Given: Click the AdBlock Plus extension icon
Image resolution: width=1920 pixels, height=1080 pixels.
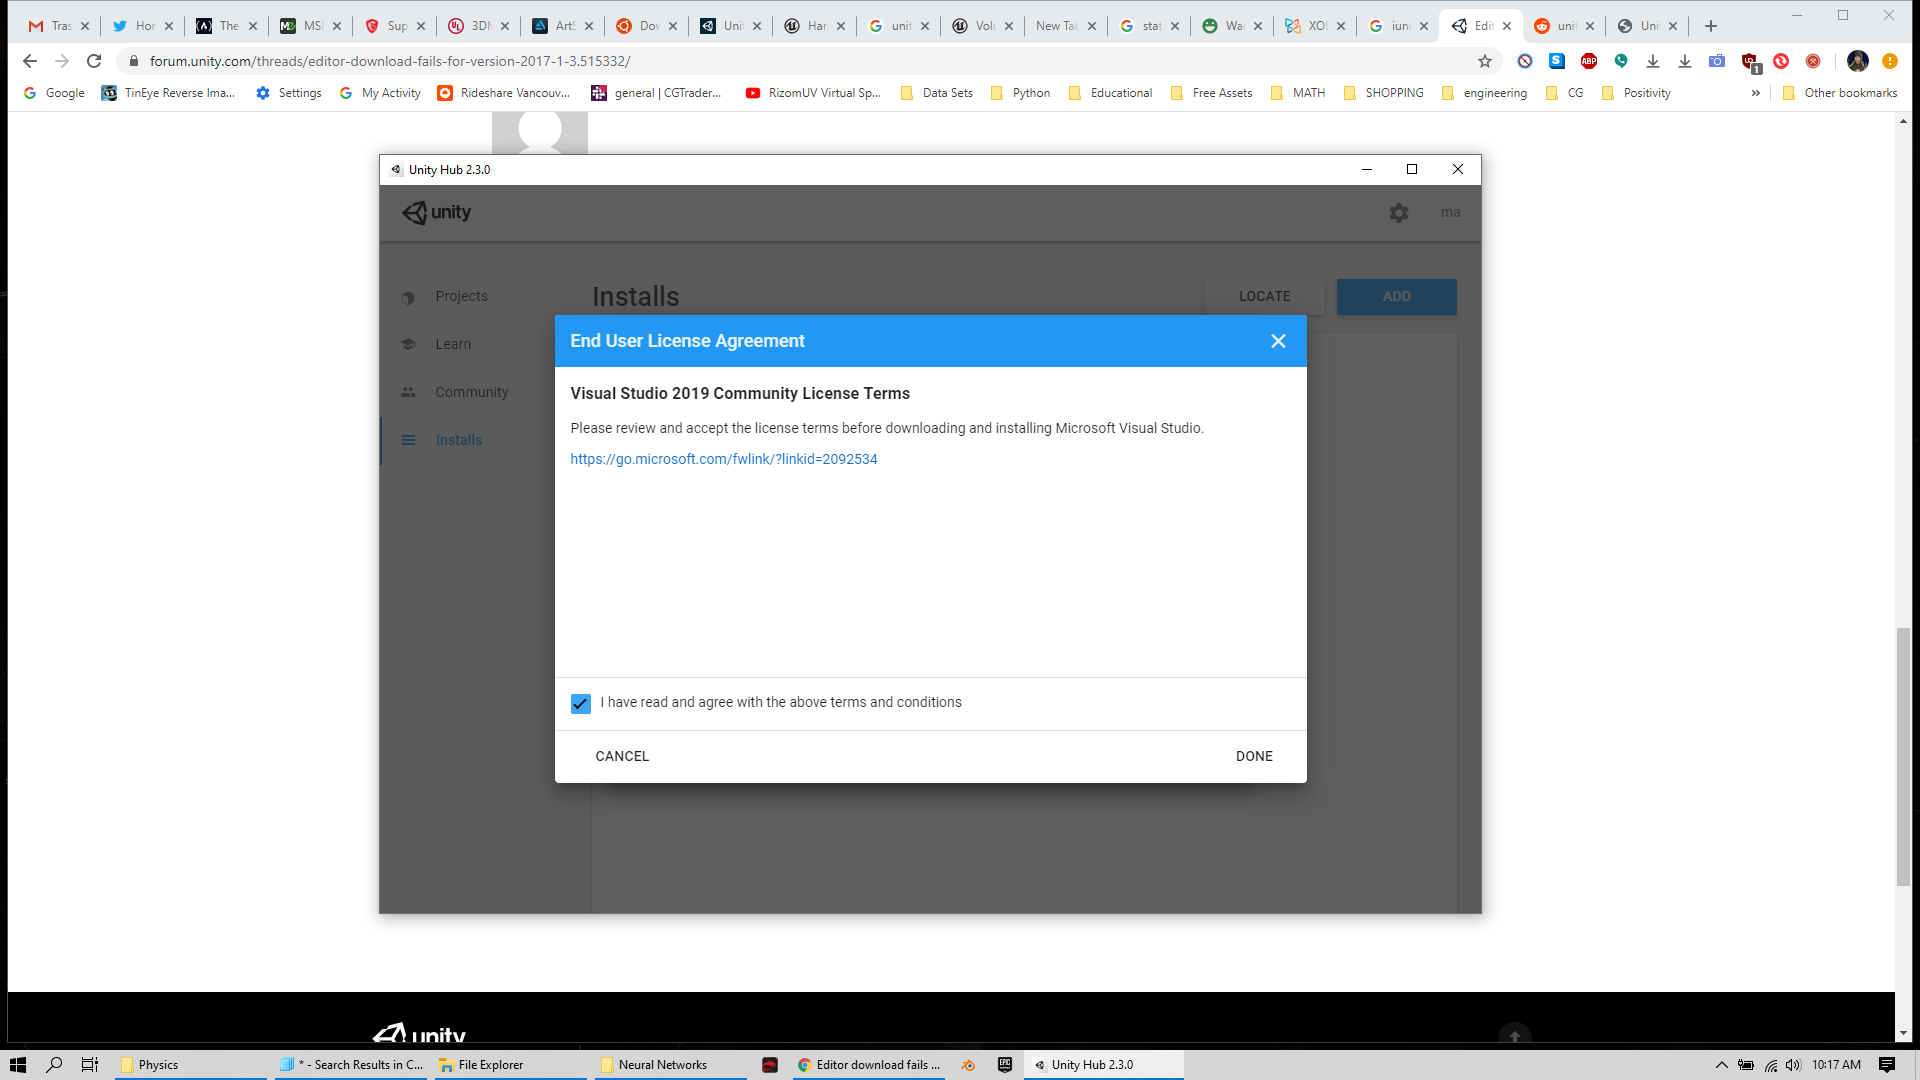Looking at the screenshot, I should (x=1588, y=61).
